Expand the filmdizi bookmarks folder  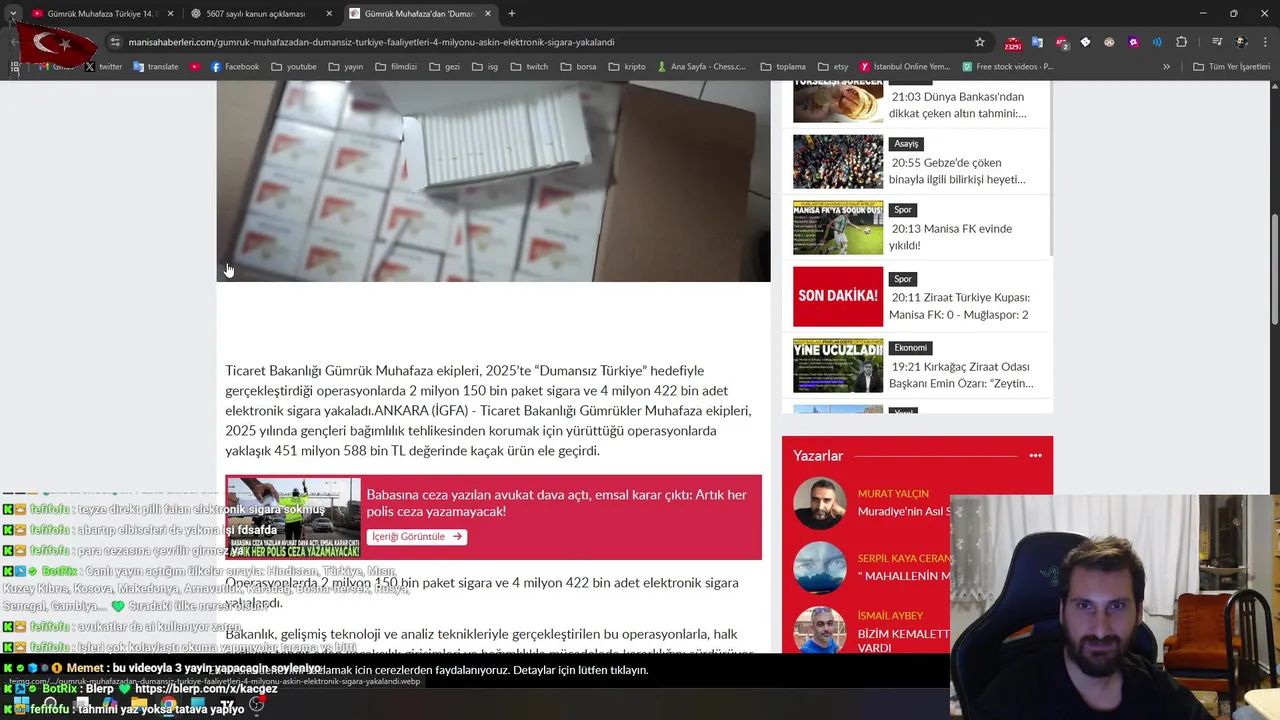[x=396, y=67]
